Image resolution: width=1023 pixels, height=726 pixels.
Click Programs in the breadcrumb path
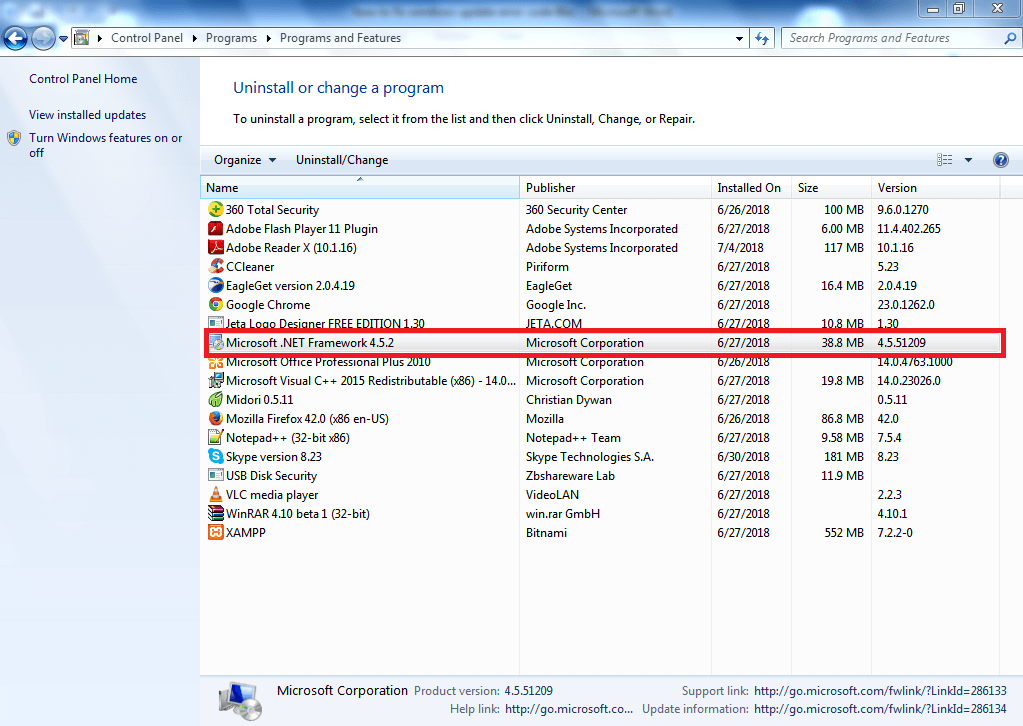pos(231,38)
